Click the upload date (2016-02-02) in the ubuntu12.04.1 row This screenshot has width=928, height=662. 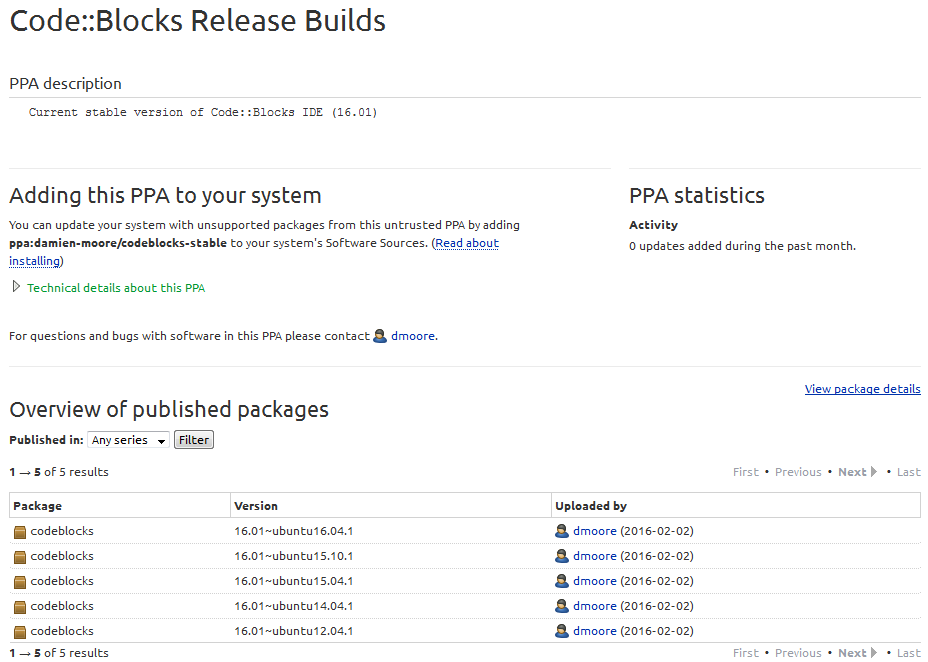(x=657, y=631)
